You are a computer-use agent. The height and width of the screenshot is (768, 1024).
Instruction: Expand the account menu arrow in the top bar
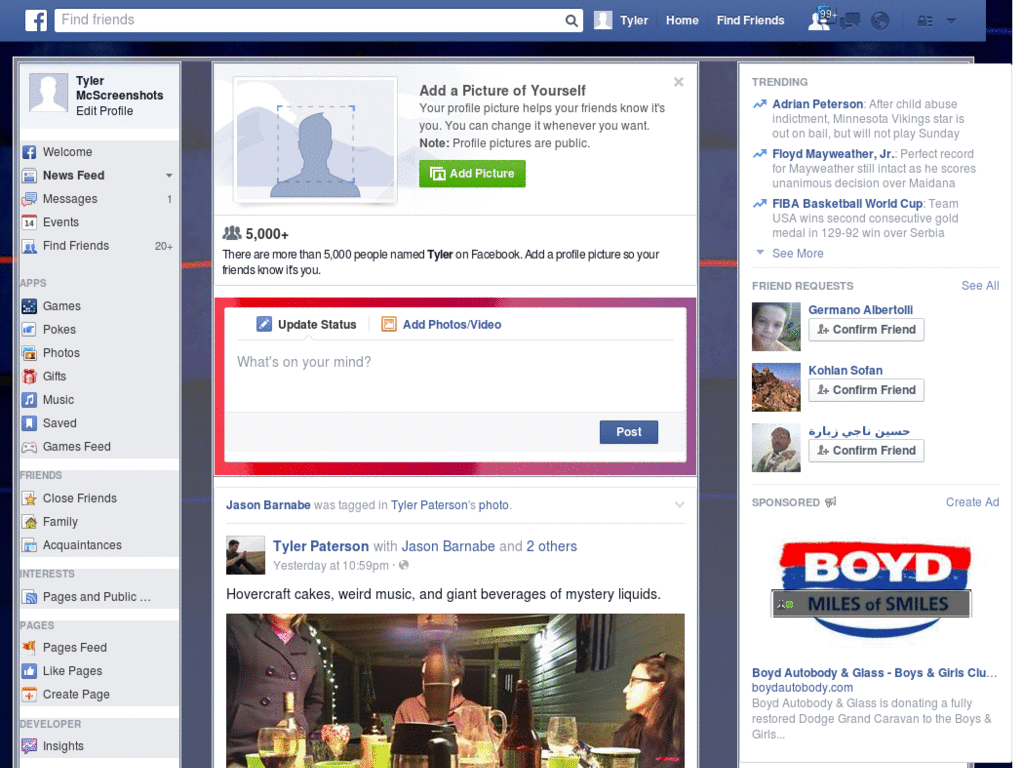click(952, 21)
